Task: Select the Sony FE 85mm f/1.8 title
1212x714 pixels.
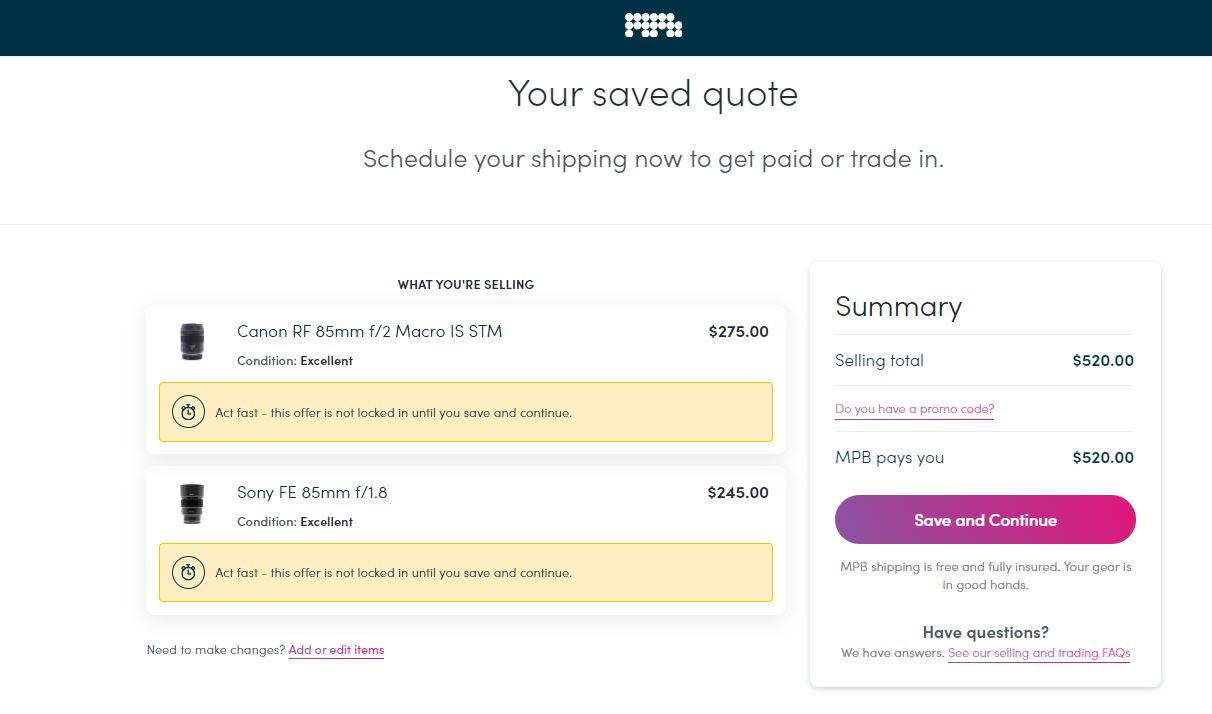Action: point(311,492)
